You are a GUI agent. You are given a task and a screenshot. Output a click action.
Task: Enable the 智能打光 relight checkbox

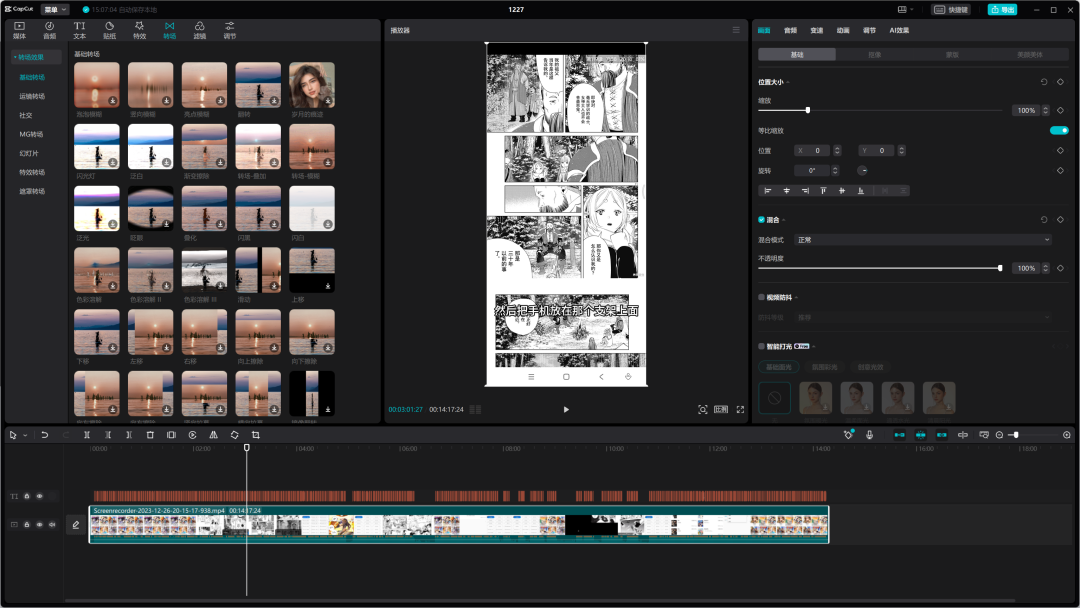[x=761, y=346]
